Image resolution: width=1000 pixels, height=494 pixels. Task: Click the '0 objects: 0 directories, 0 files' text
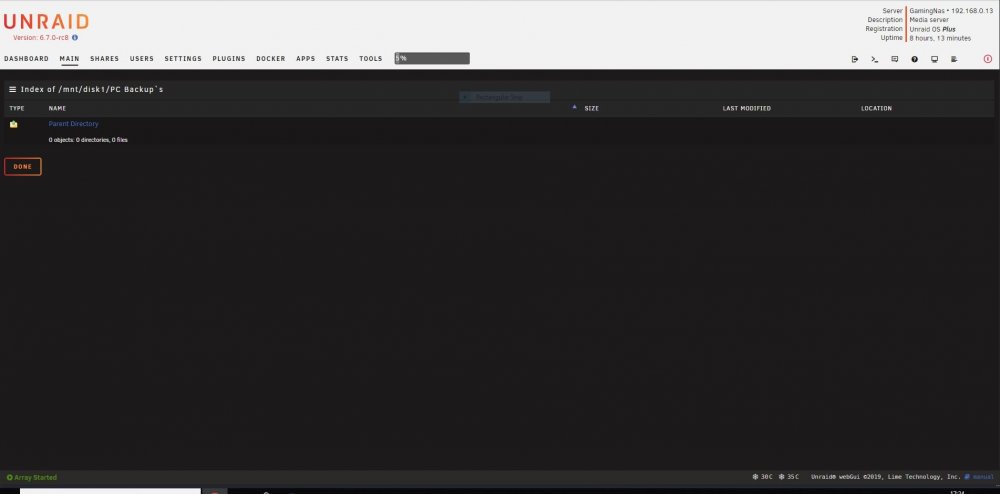click(88, 140)
